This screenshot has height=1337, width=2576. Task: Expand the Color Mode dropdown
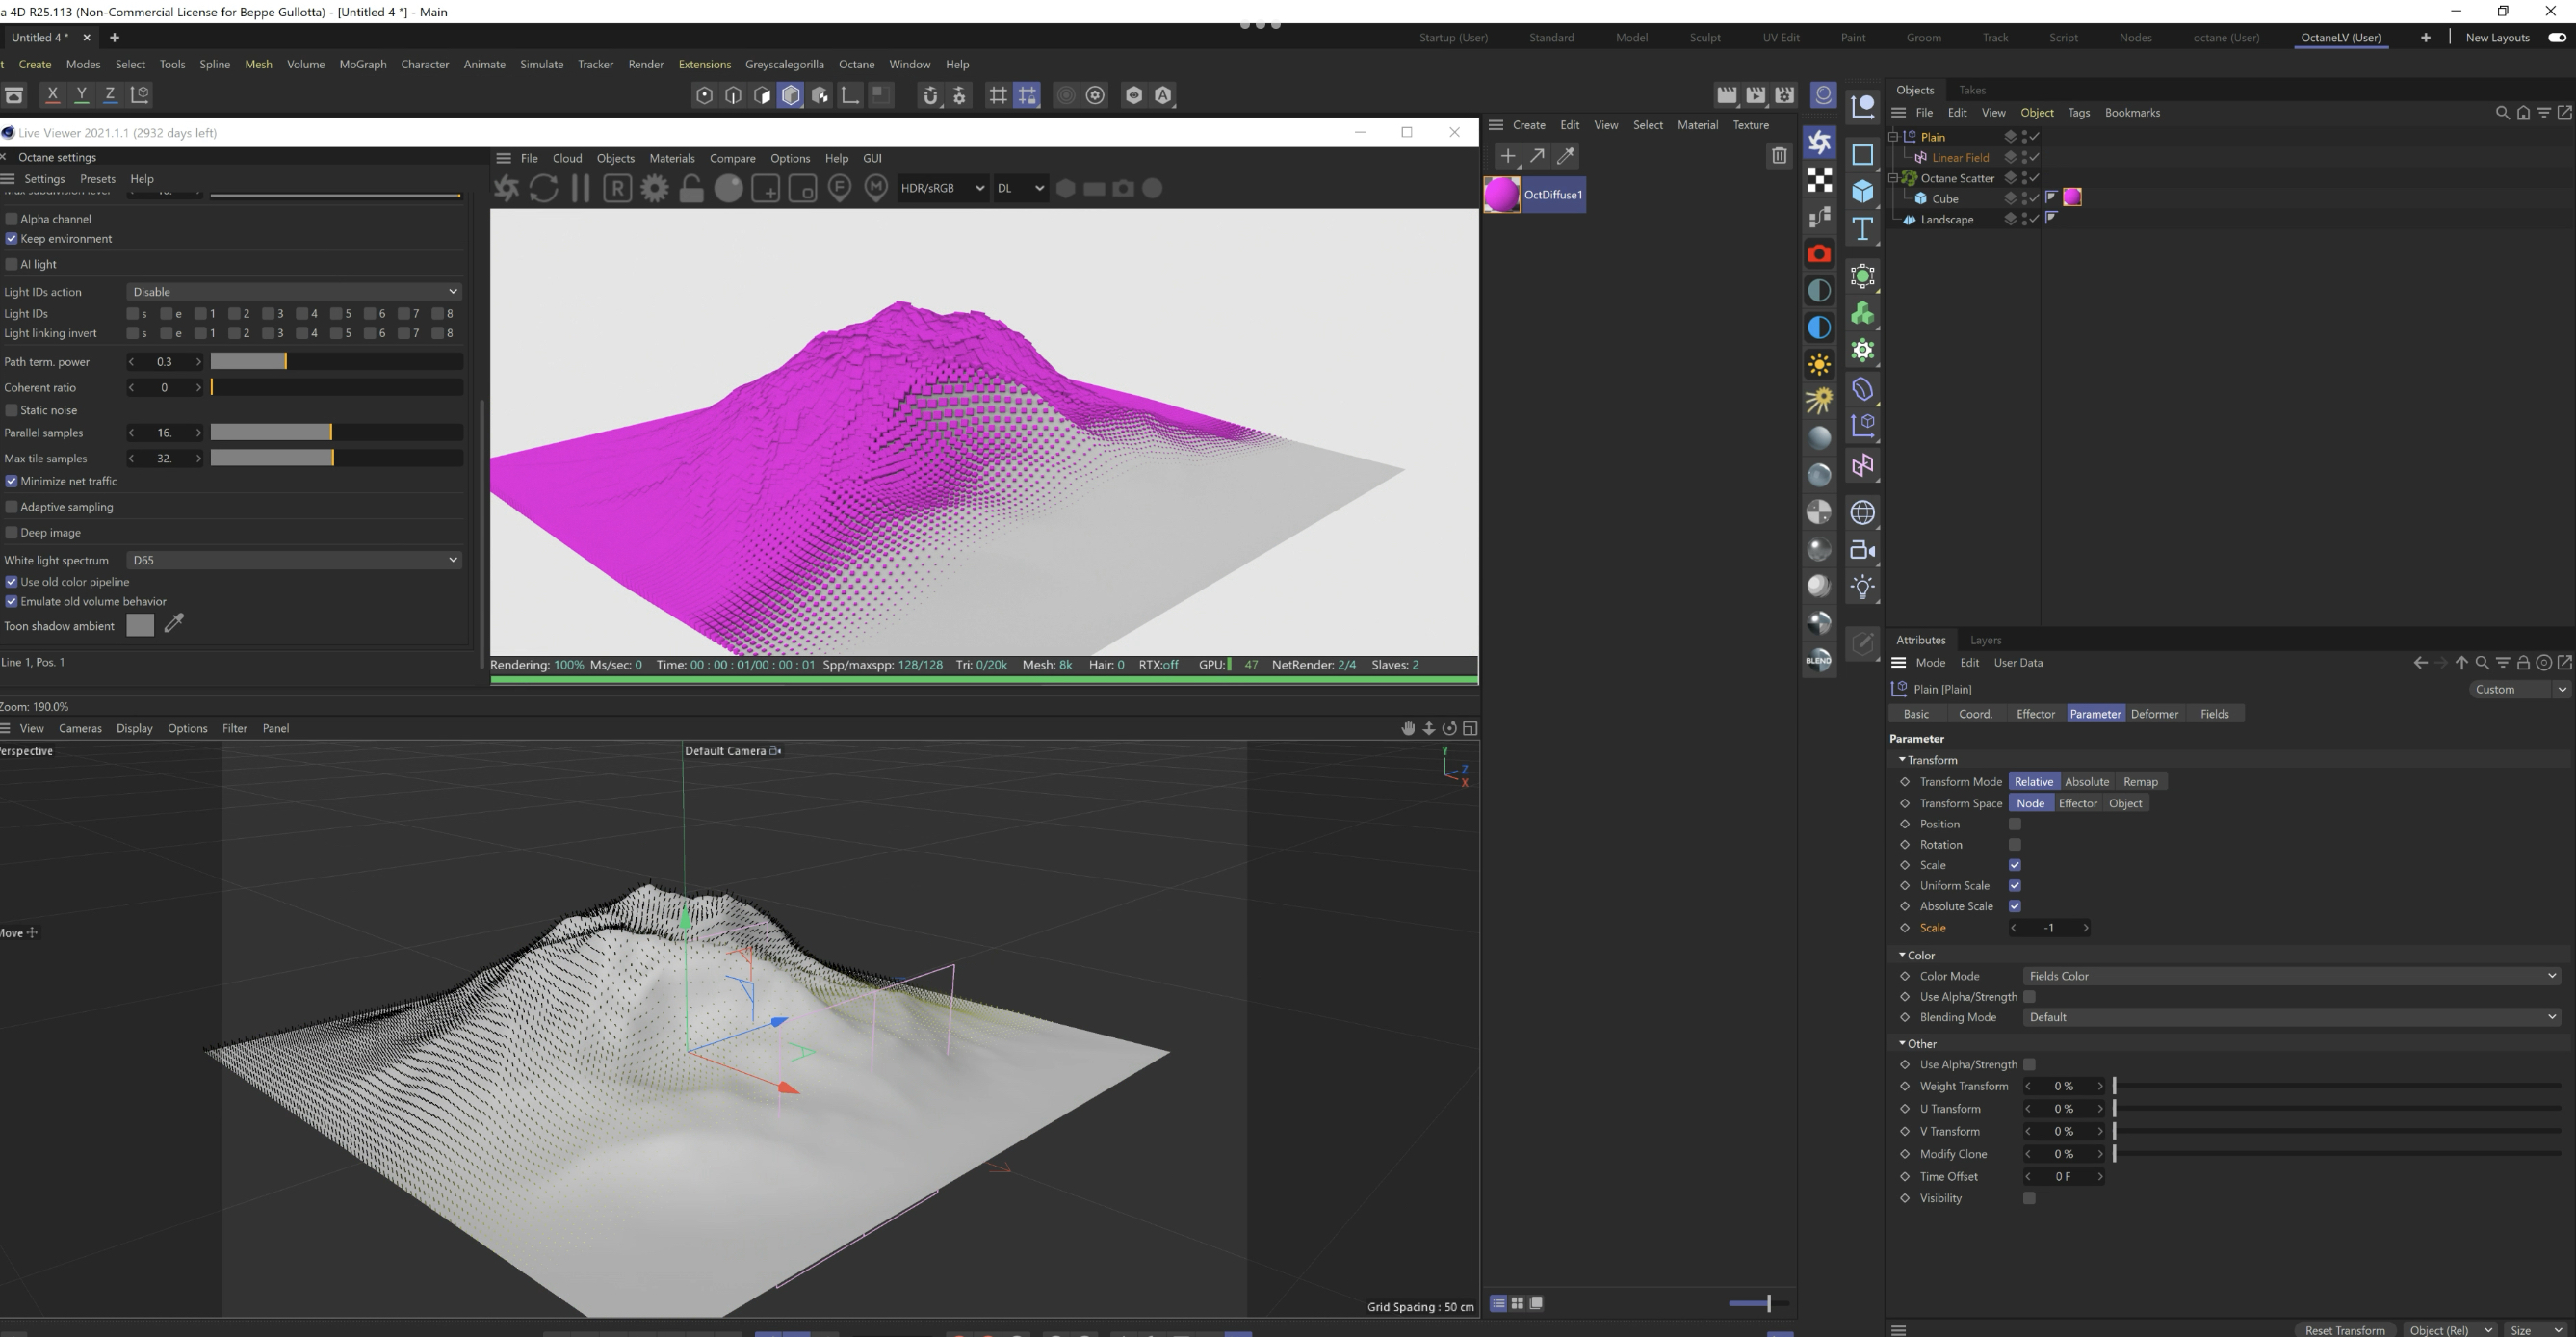tap(2290, 976)
